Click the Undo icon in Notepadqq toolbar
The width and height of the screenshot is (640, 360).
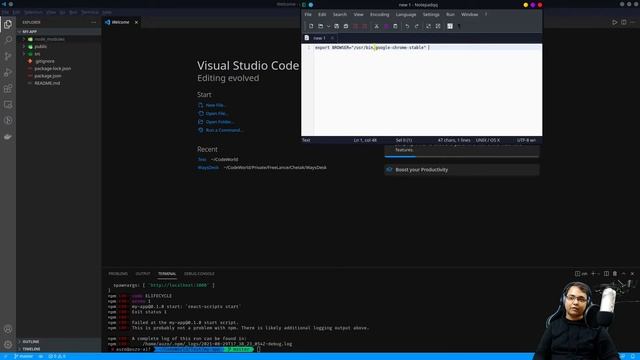(x=407, y=26)
